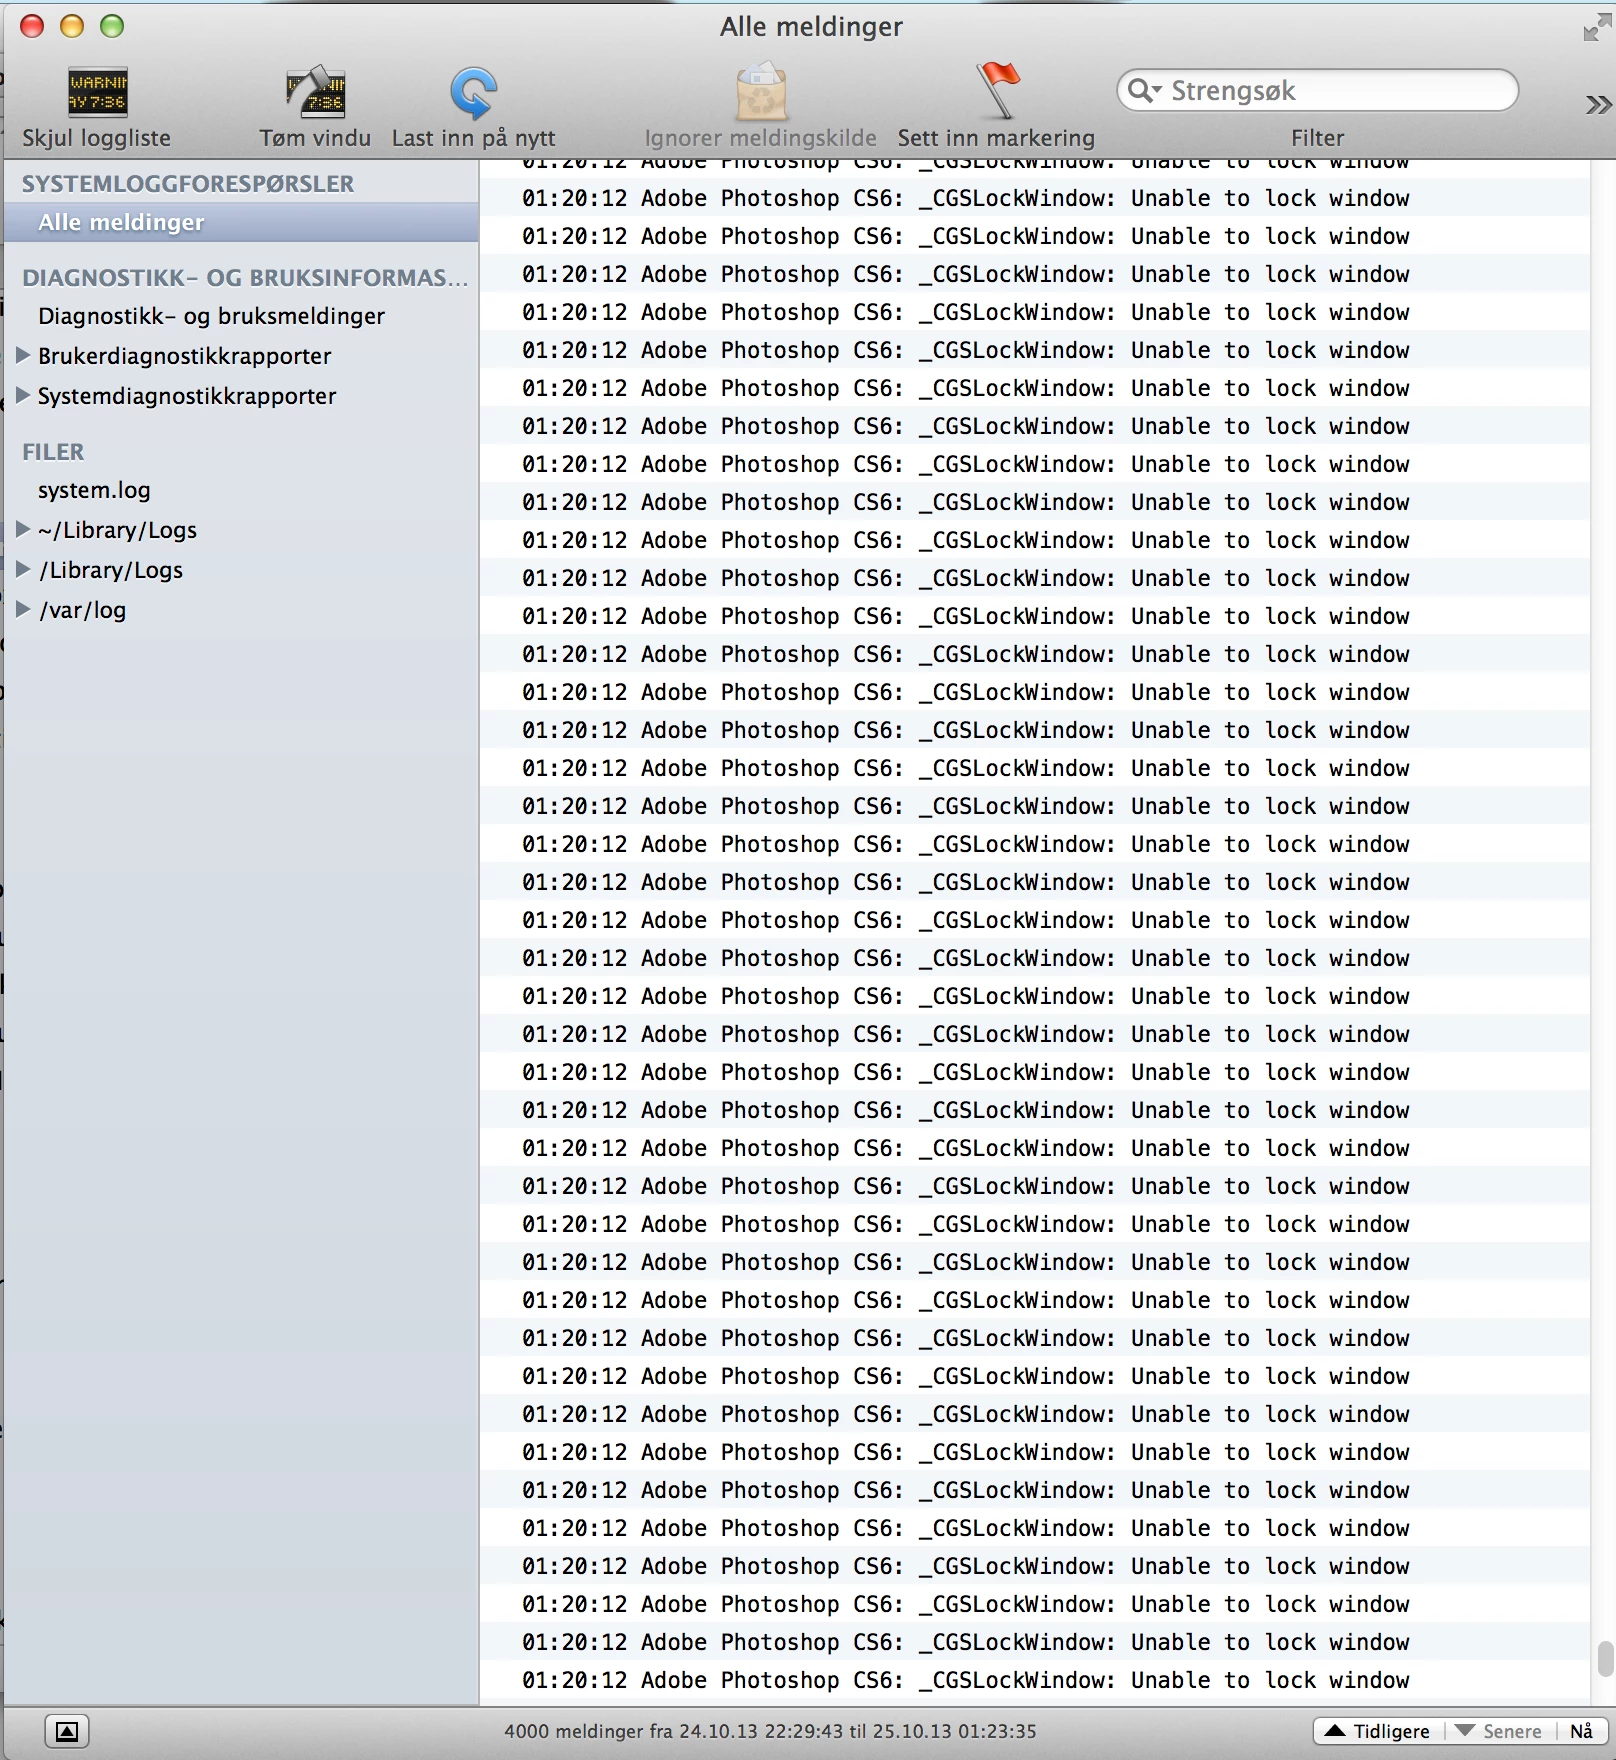Expand the /Library/Logs folder
This screenshot has width=1616, height=1760.
(x=23, y=569)
